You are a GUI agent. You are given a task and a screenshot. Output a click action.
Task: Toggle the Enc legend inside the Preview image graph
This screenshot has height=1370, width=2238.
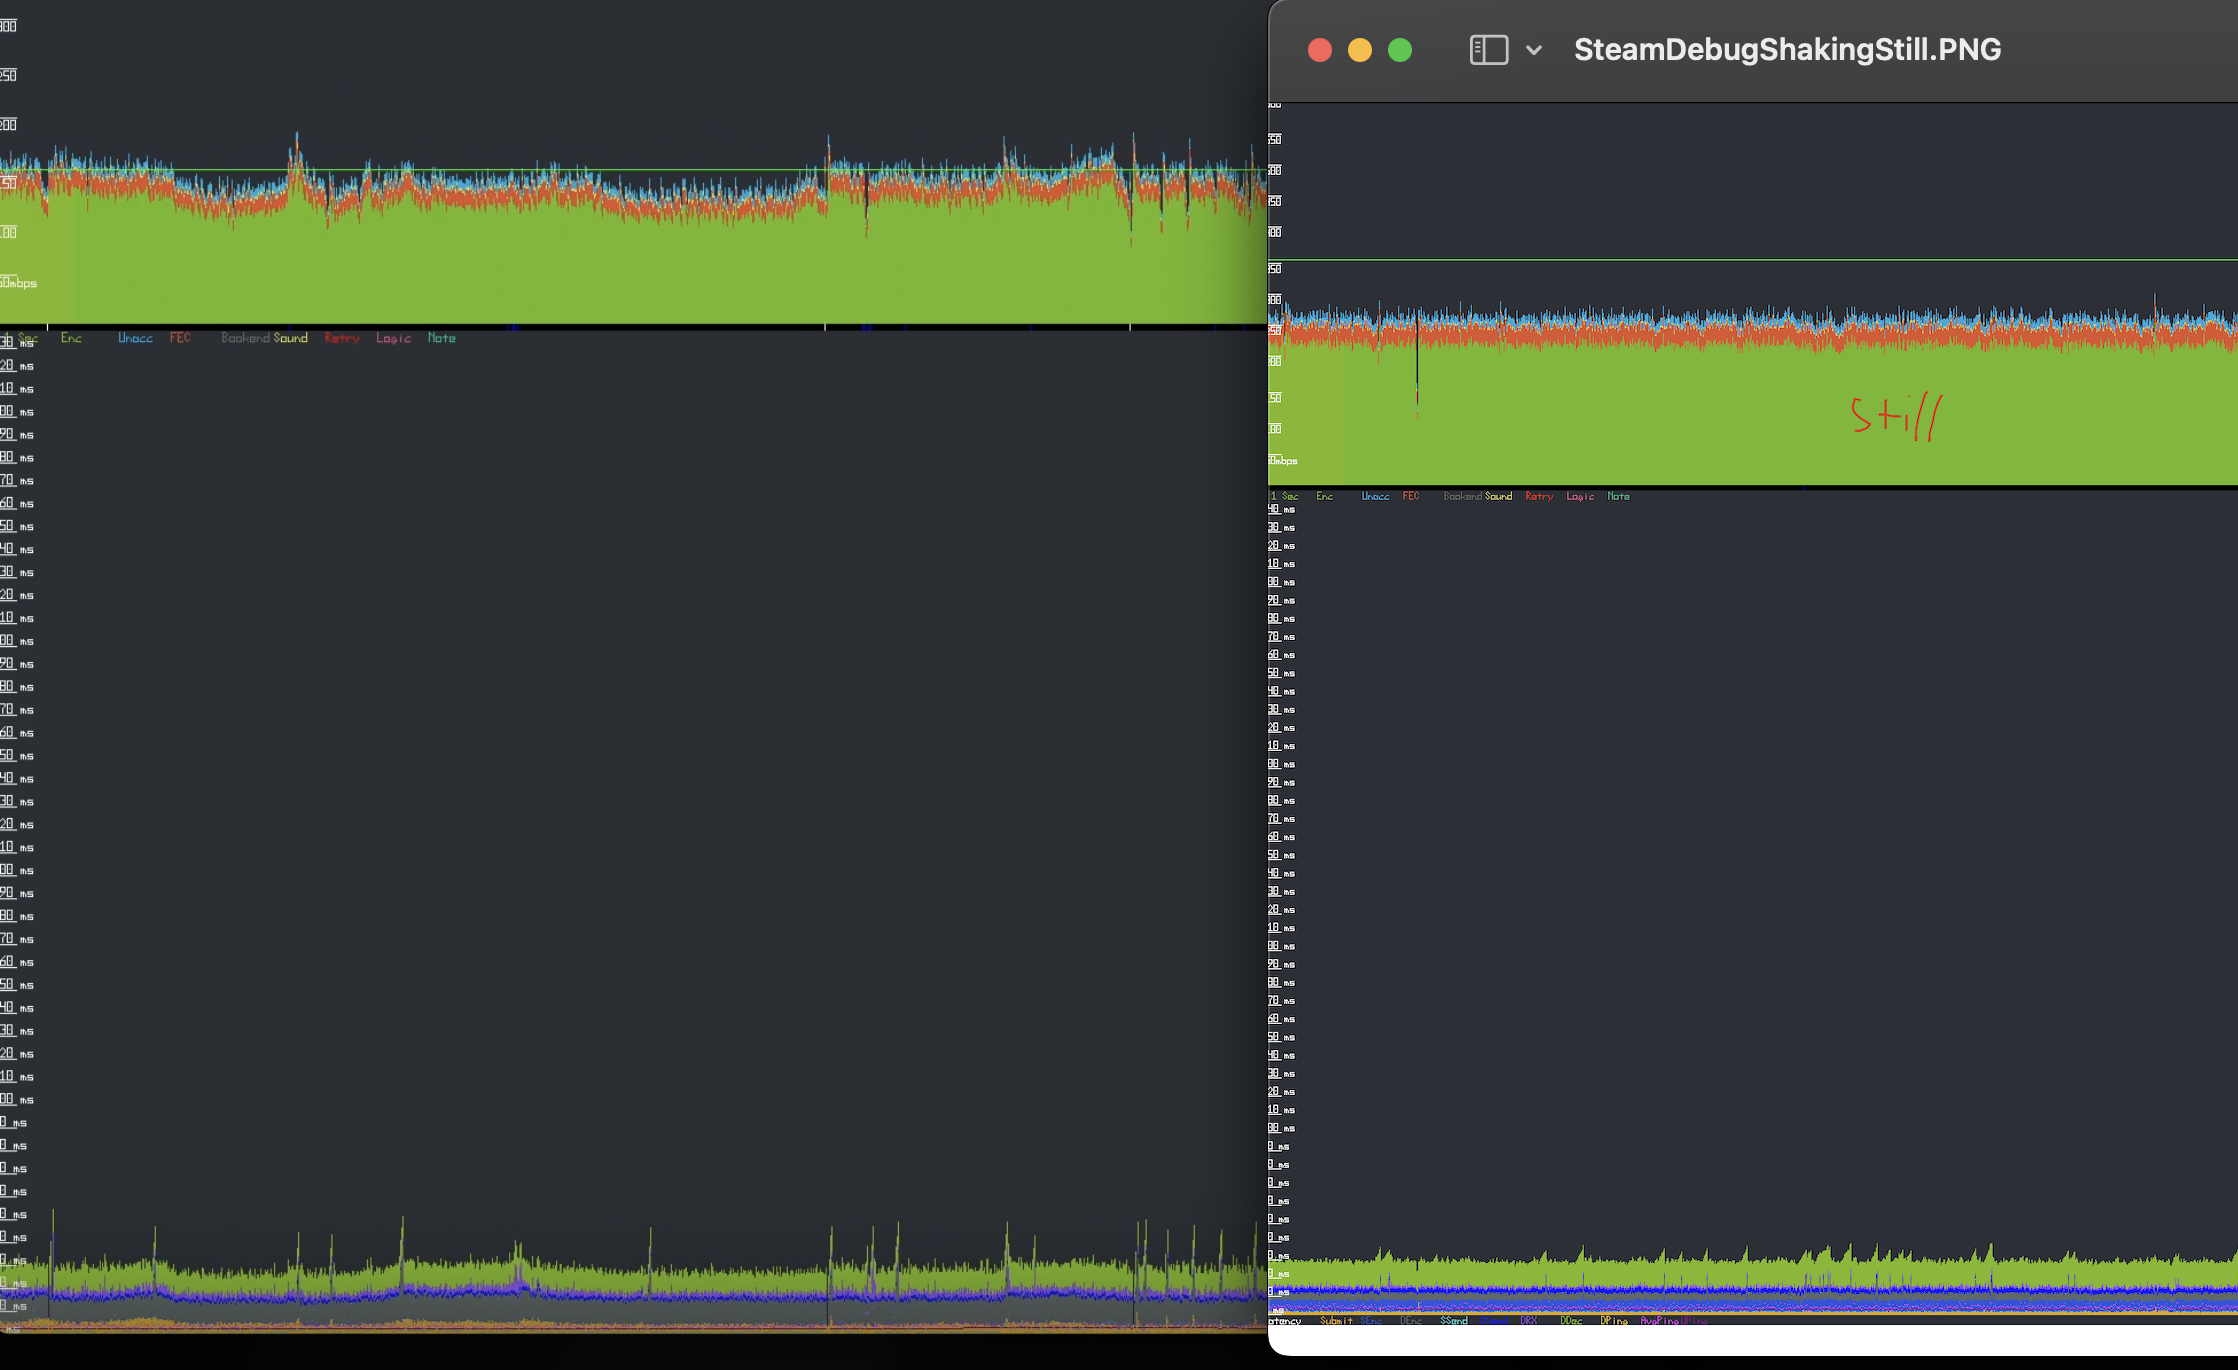click(x=1324, y=496)
